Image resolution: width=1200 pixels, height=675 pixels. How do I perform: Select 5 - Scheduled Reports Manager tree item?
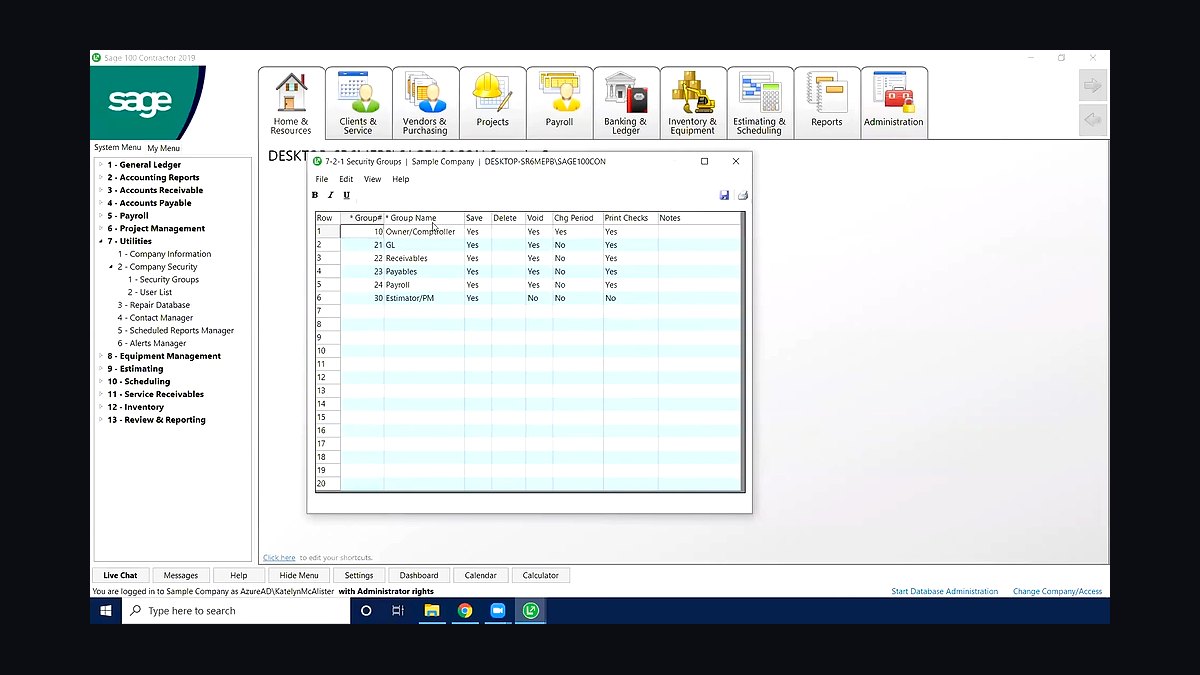pos(176,331)
